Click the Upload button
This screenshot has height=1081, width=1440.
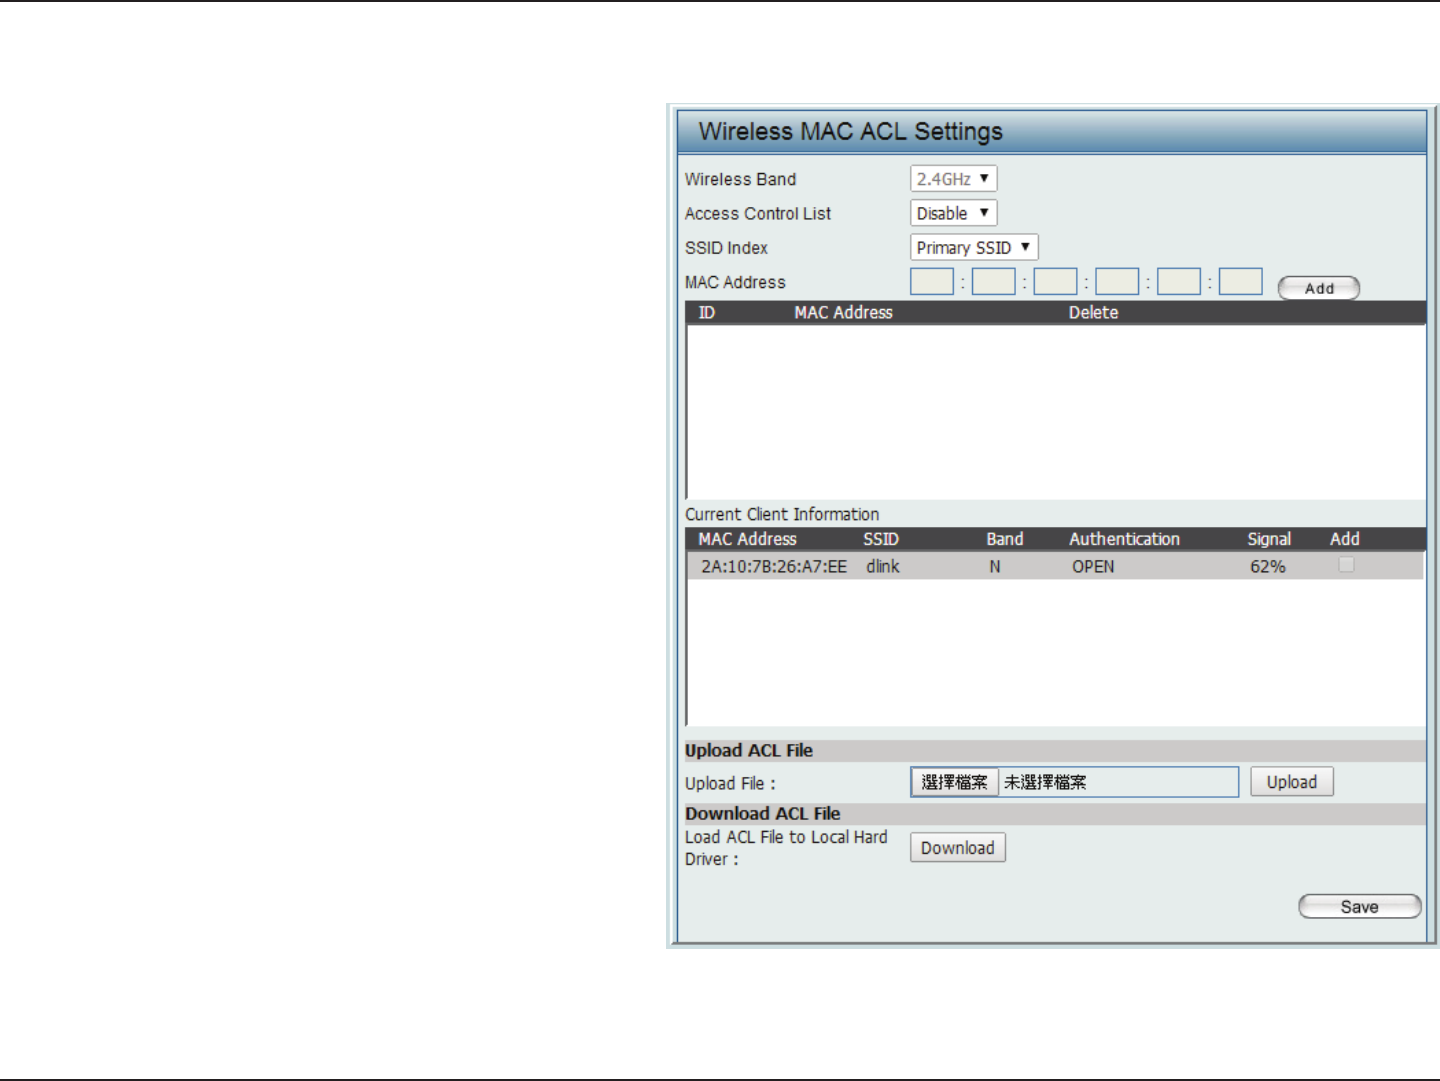click(x=1291, y=782)
